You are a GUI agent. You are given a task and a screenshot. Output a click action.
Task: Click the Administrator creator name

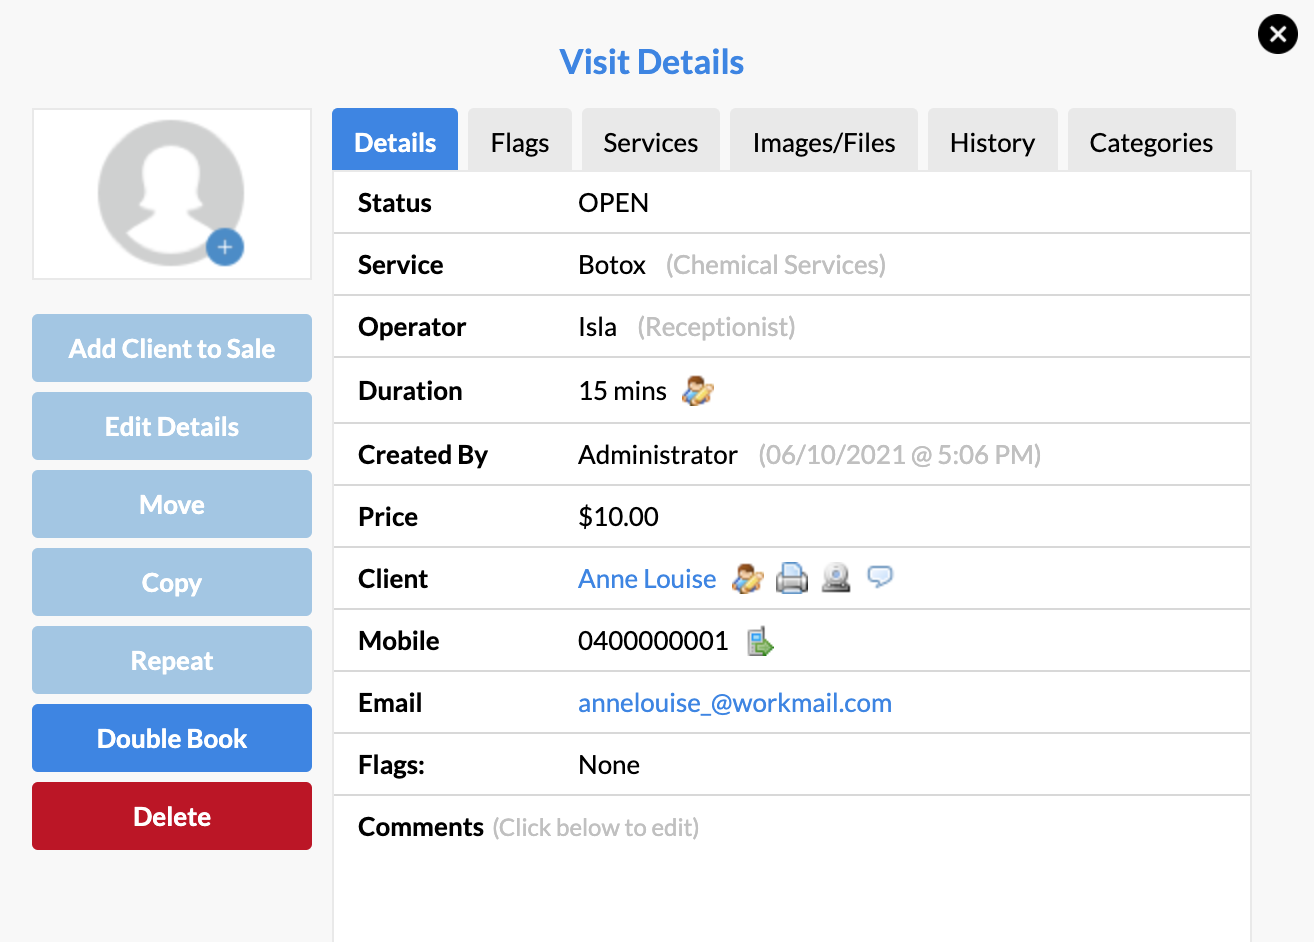coord(658,455)
